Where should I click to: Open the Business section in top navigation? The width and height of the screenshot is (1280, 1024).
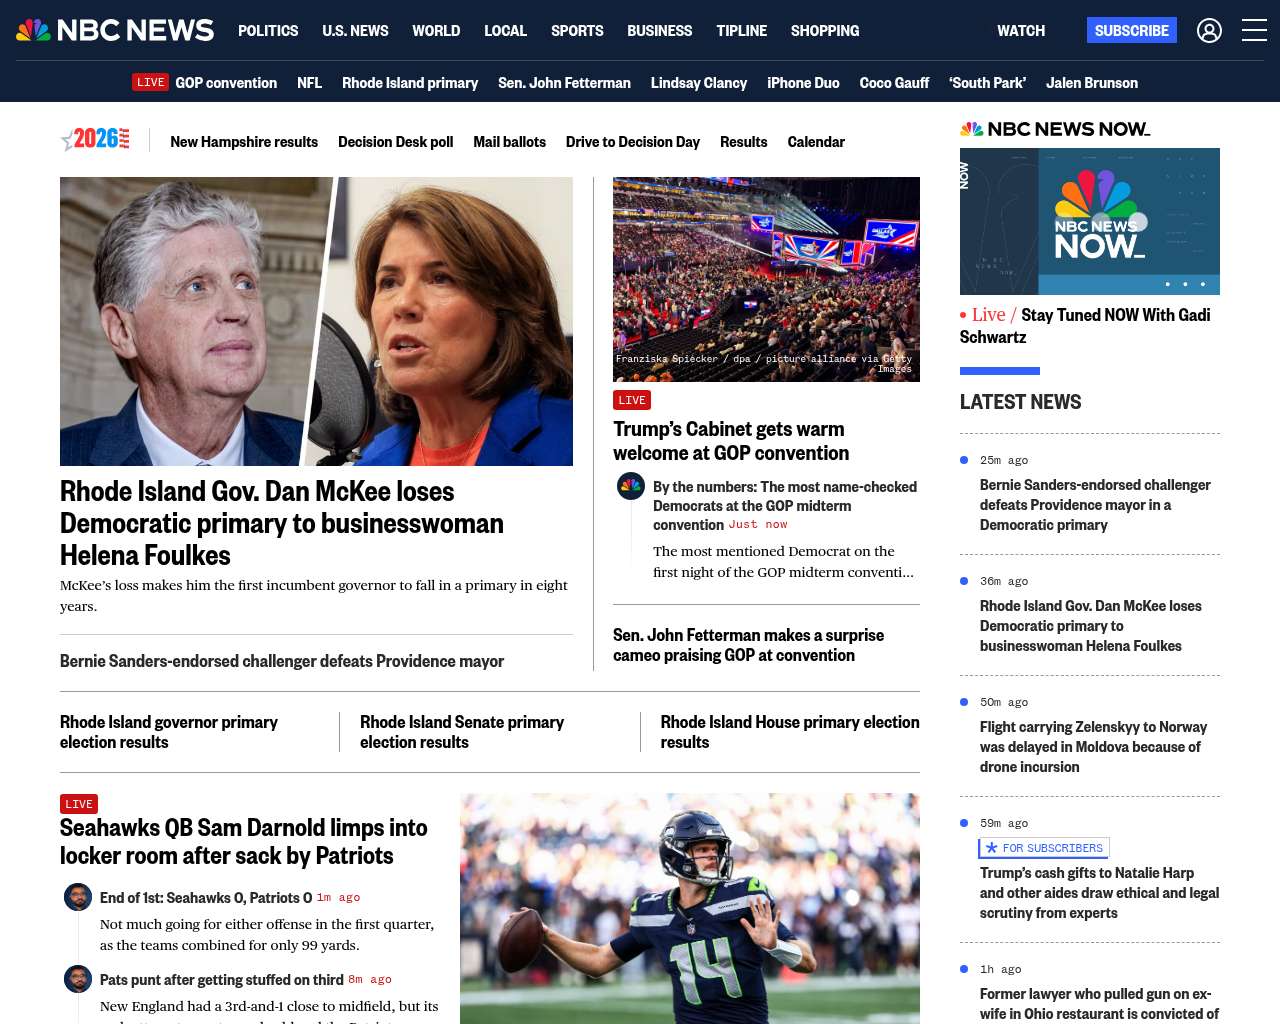click(659, 31)
